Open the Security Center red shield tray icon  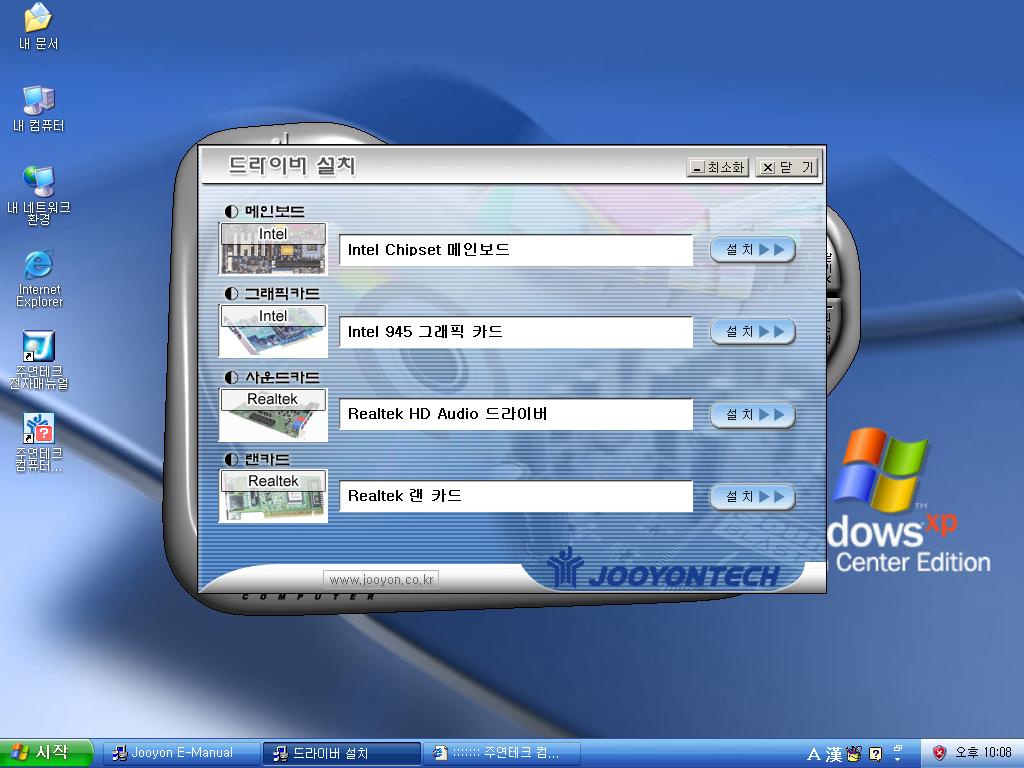pos(939,753)
